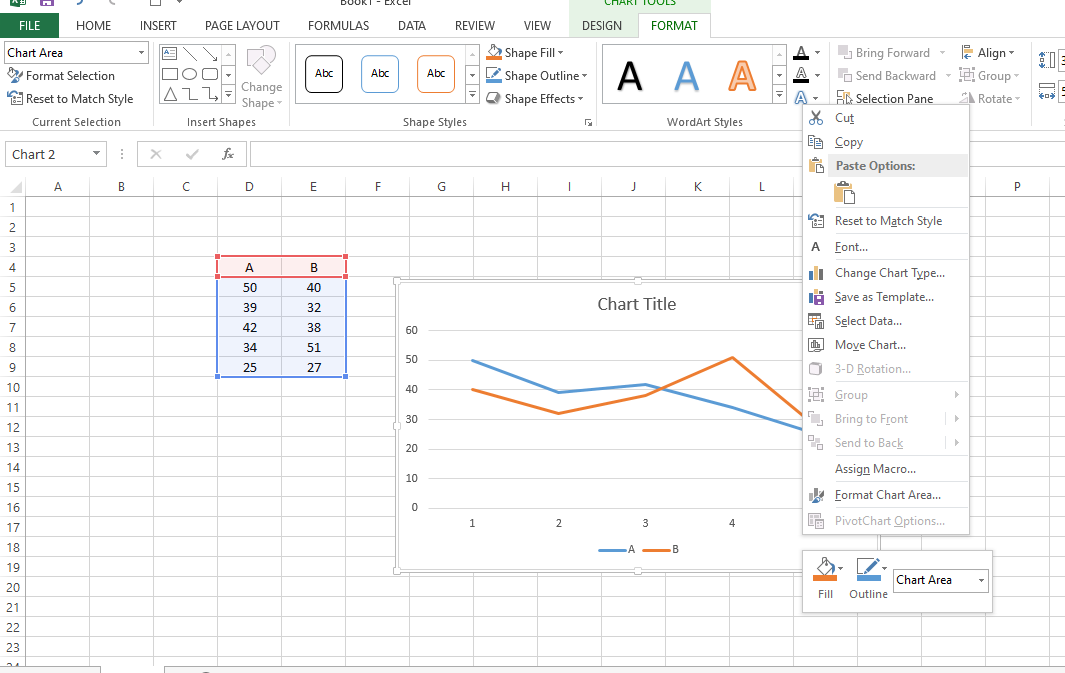Expand the Name Box dropdown showing Chart 2
1065x673 pixels.
(96, 154)
